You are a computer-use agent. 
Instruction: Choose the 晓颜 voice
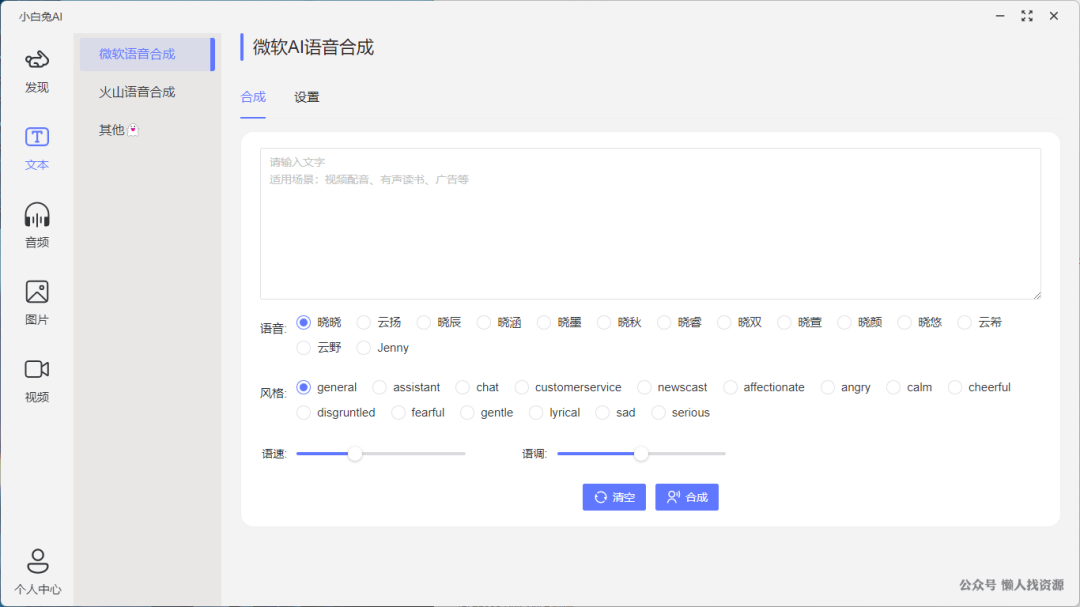coord(844,322)
